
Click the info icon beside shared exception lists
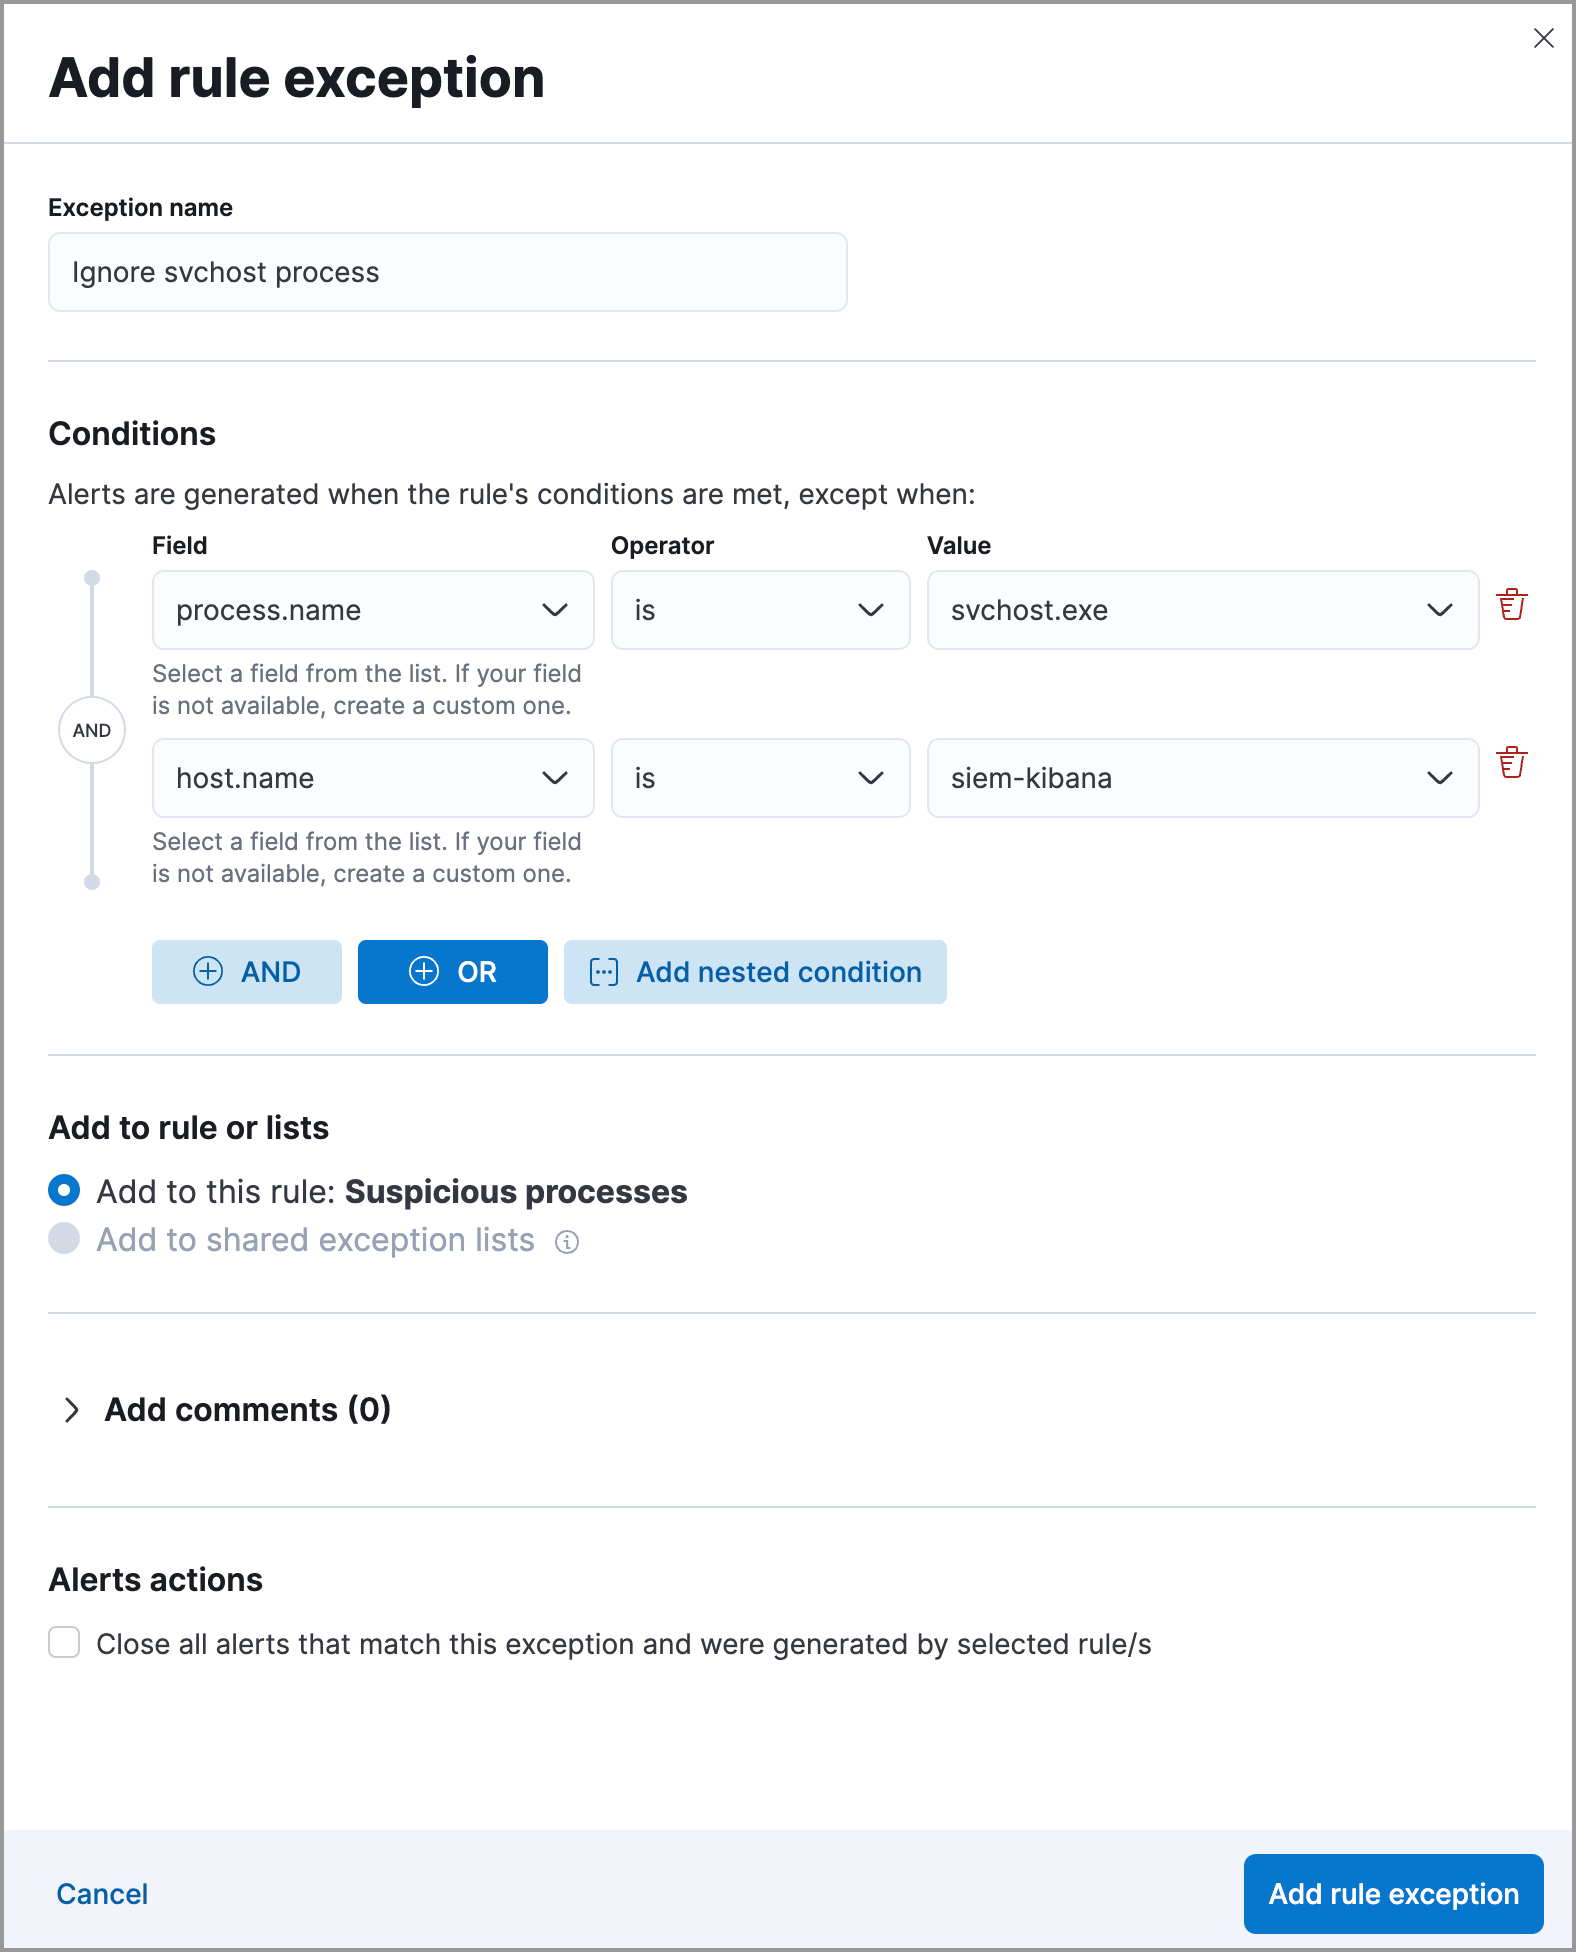coord(567,1242)
